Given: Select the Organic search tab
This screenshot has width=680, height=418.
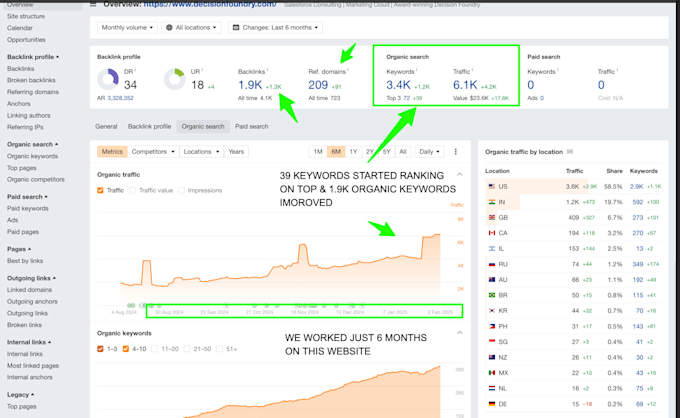Looking at the screenshot, I should click(203, 127).
